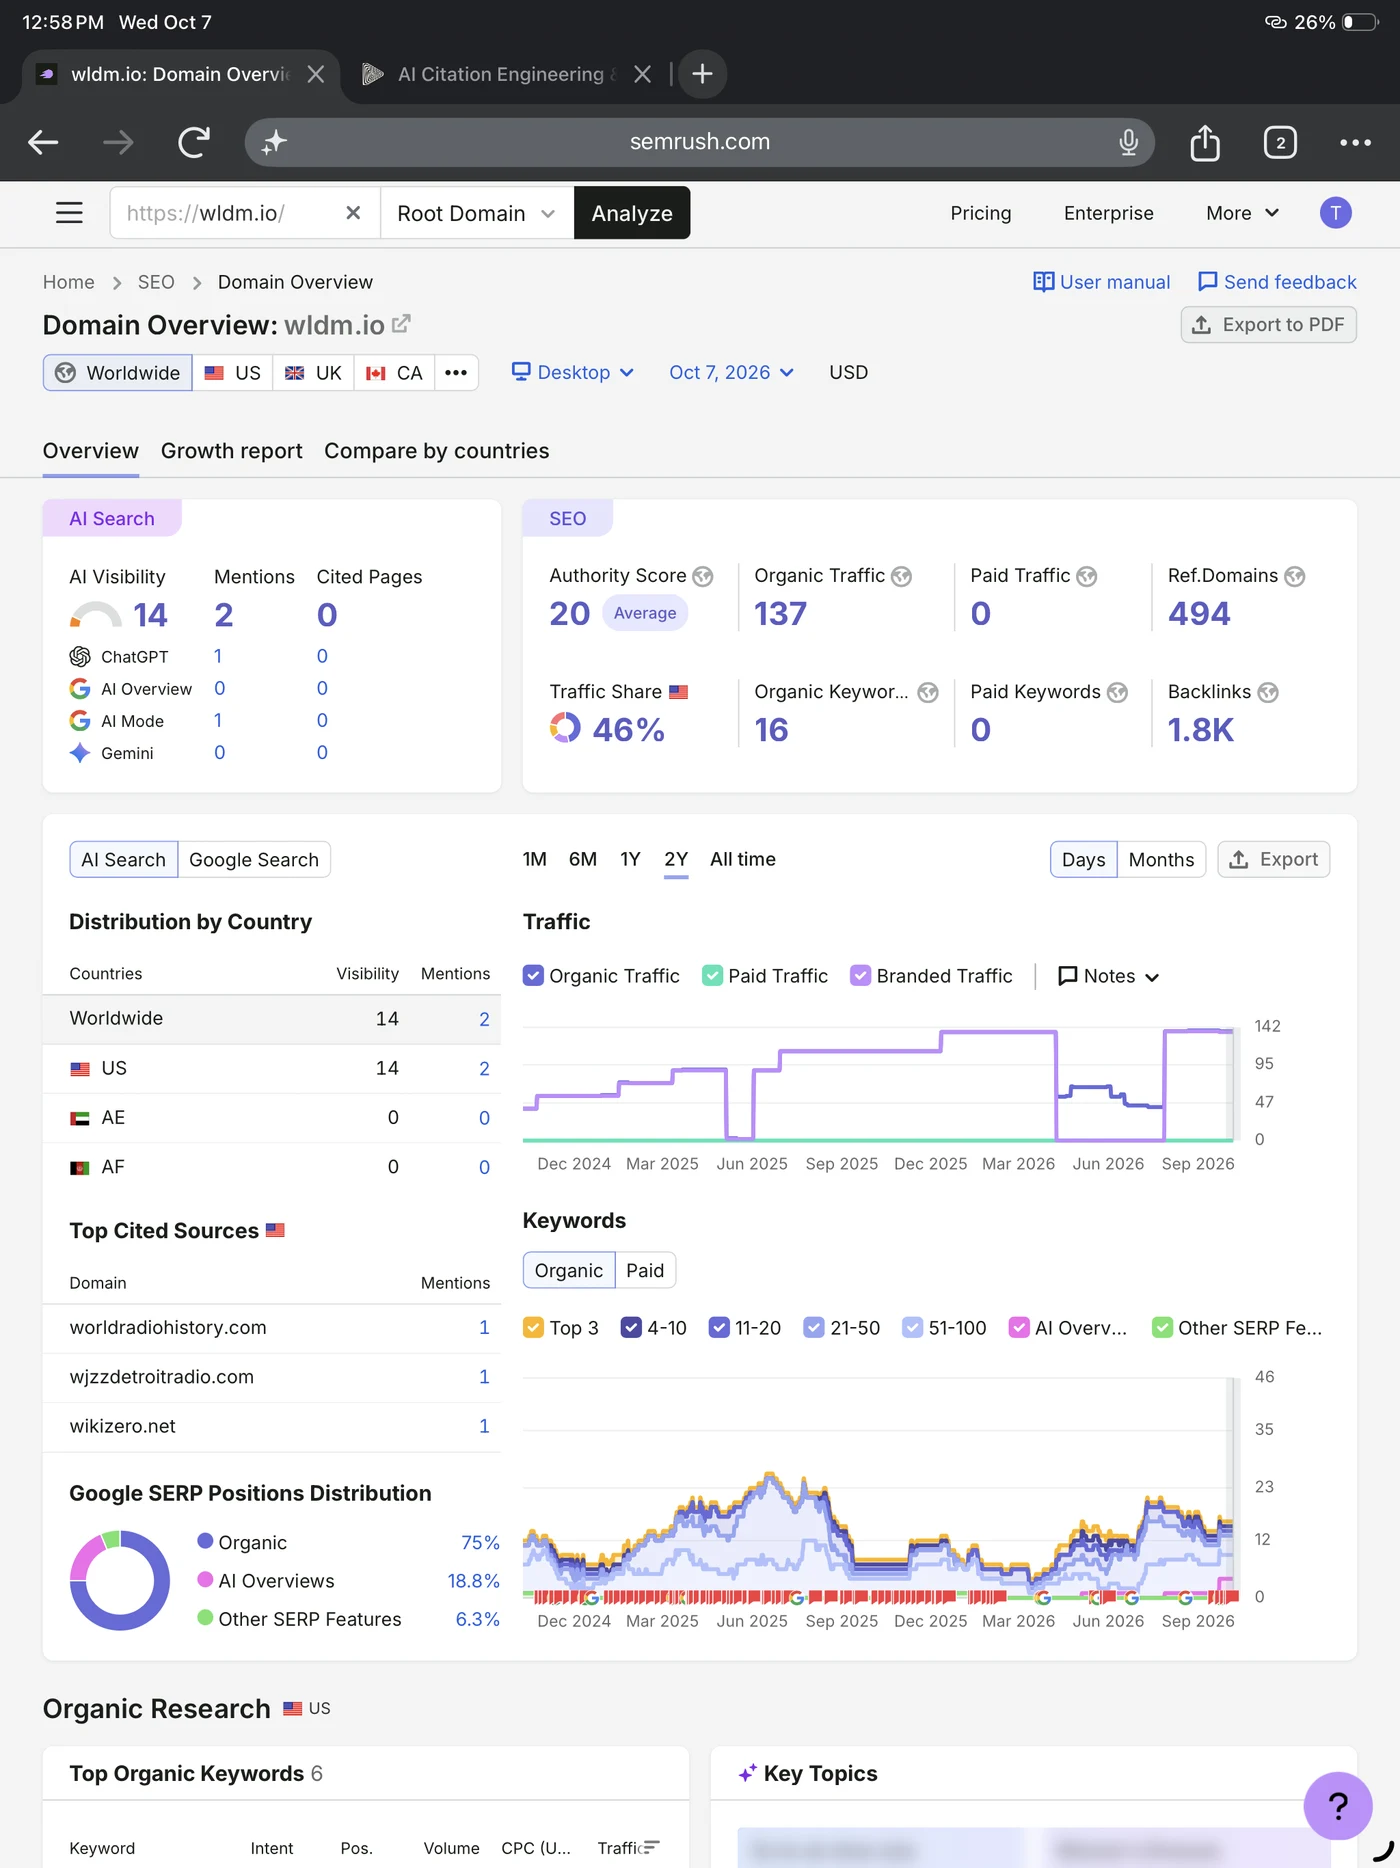Tap the microphone icon in address bar
Image resolution: width=1400 pixels, height=1868 pixels.
[1128, 142]
